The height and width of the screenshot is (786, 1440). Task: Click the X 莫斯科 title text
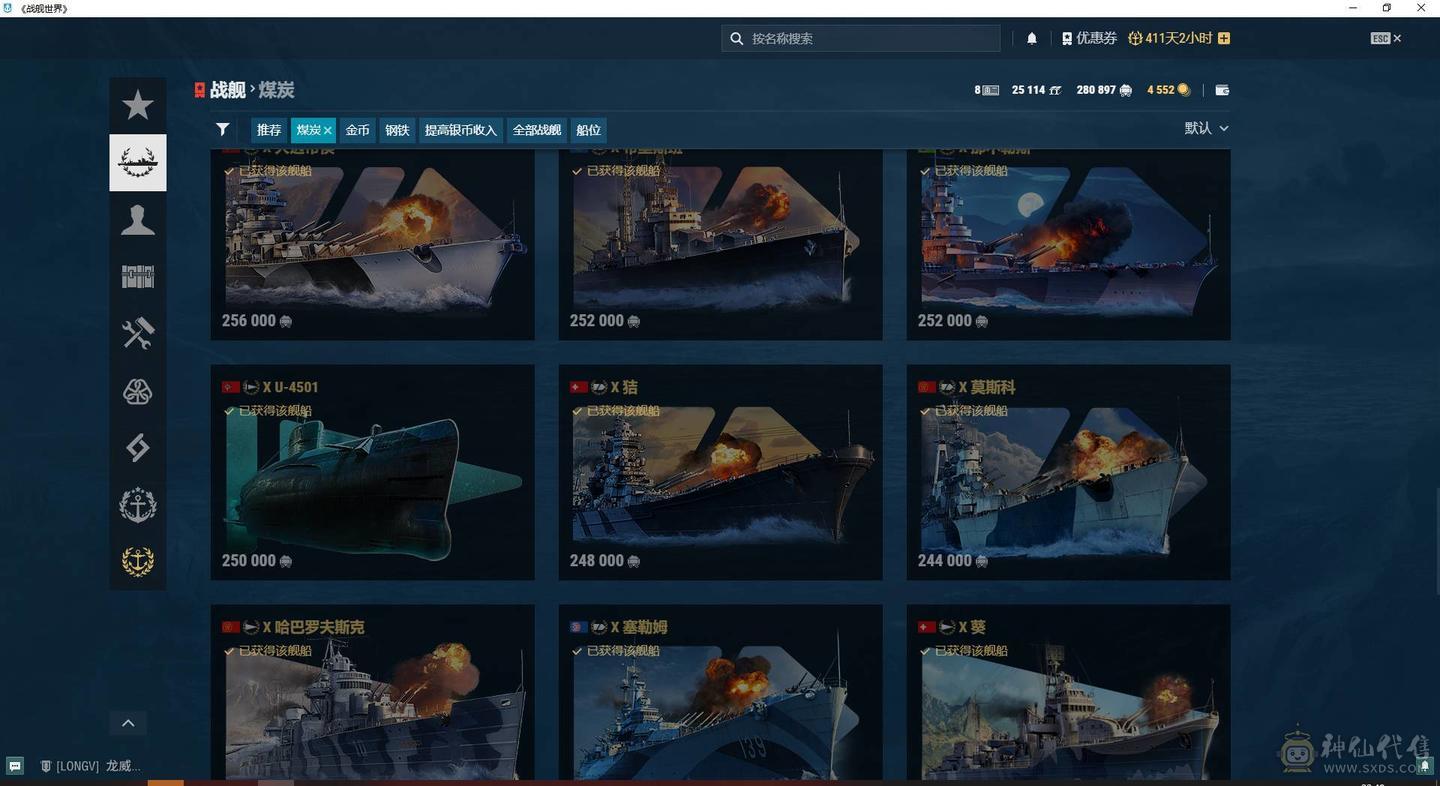(x=986, y=387)
